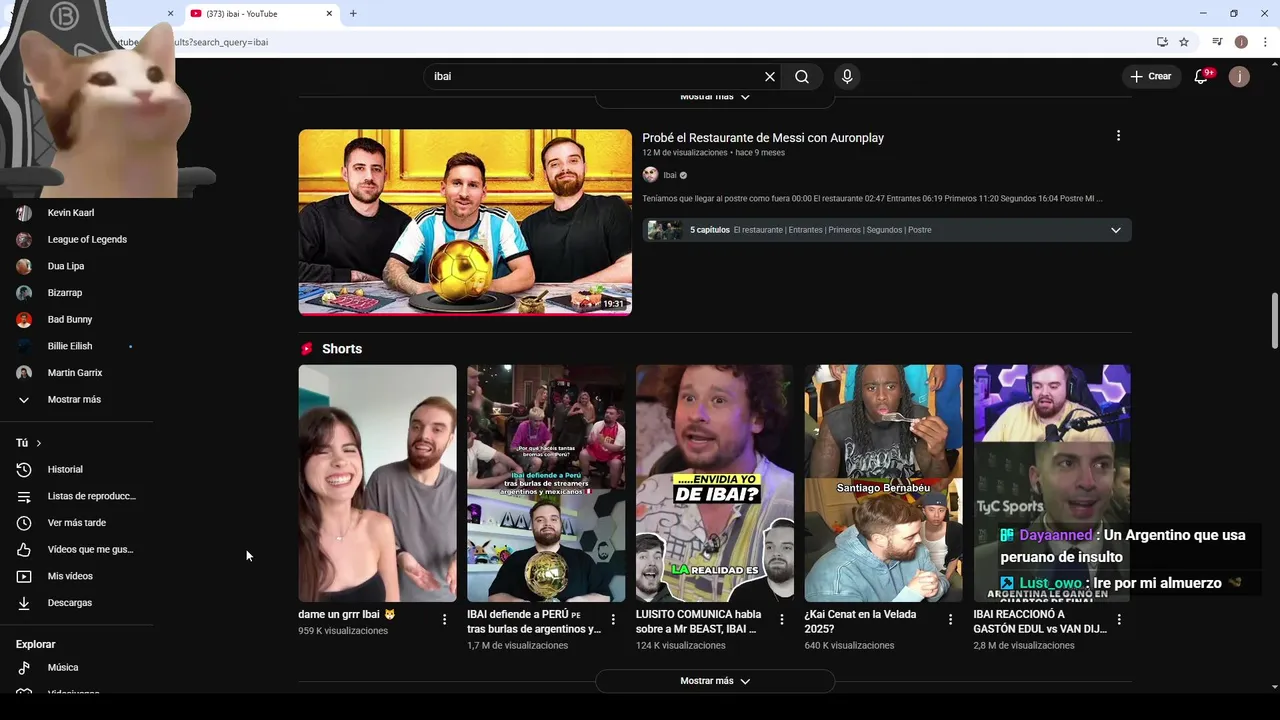Expand the top Mostrar más button
Image resolution: width=1280 pixels, height=720 pixels.
(715, 98)
